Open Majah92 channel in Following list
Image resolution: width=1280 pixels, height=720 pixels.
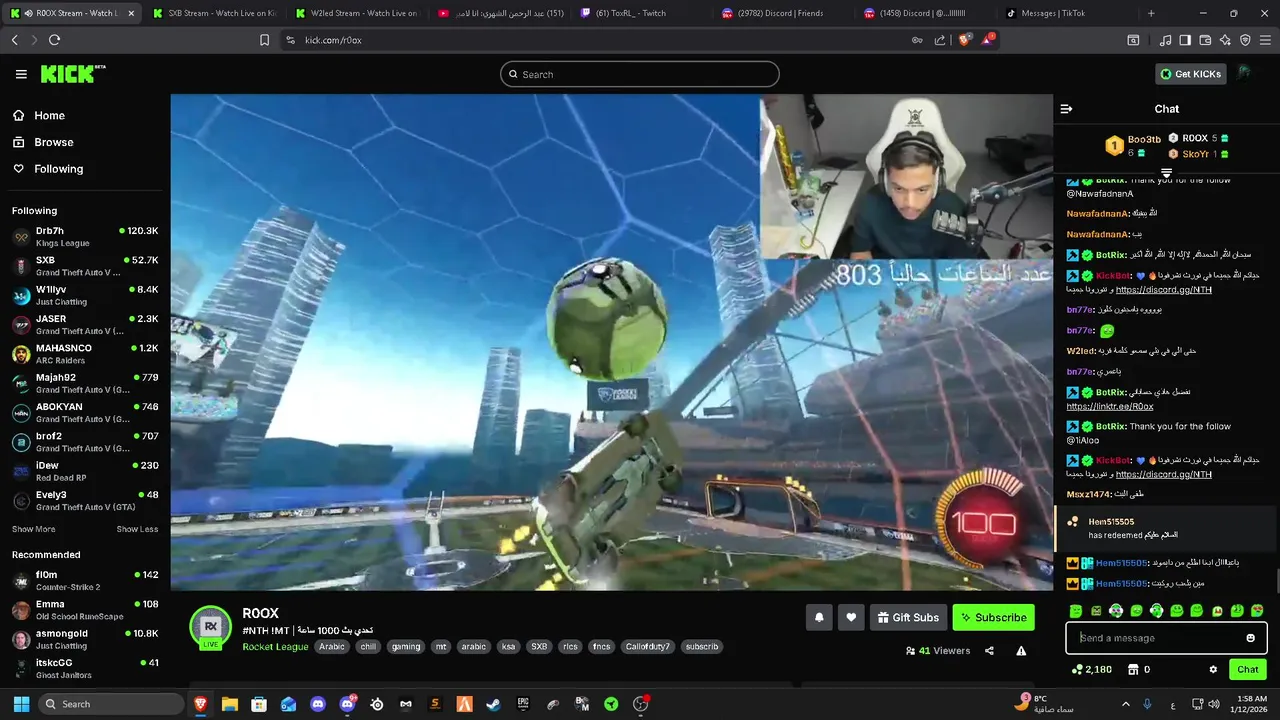85,383
